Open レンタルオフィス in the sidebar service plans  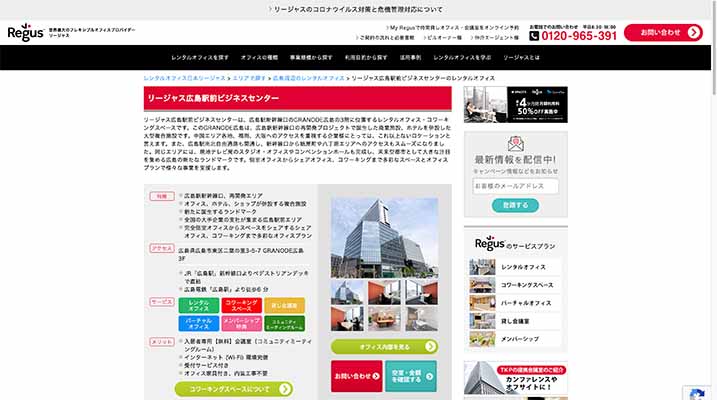515,267
